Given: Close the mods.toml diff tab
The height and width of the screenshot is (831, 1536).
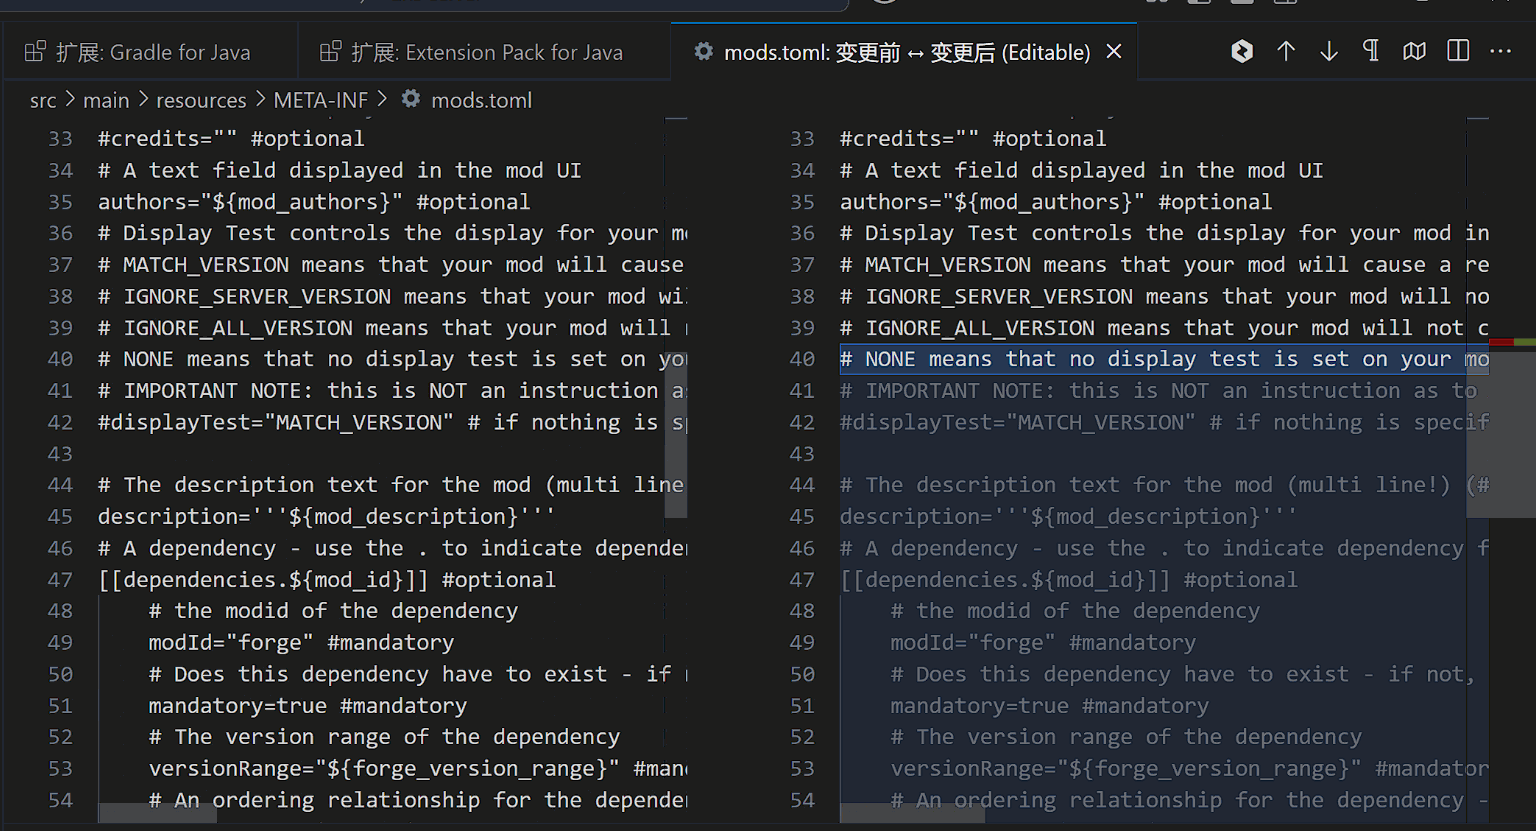Looking at the screenshot, I should 1114,52.
